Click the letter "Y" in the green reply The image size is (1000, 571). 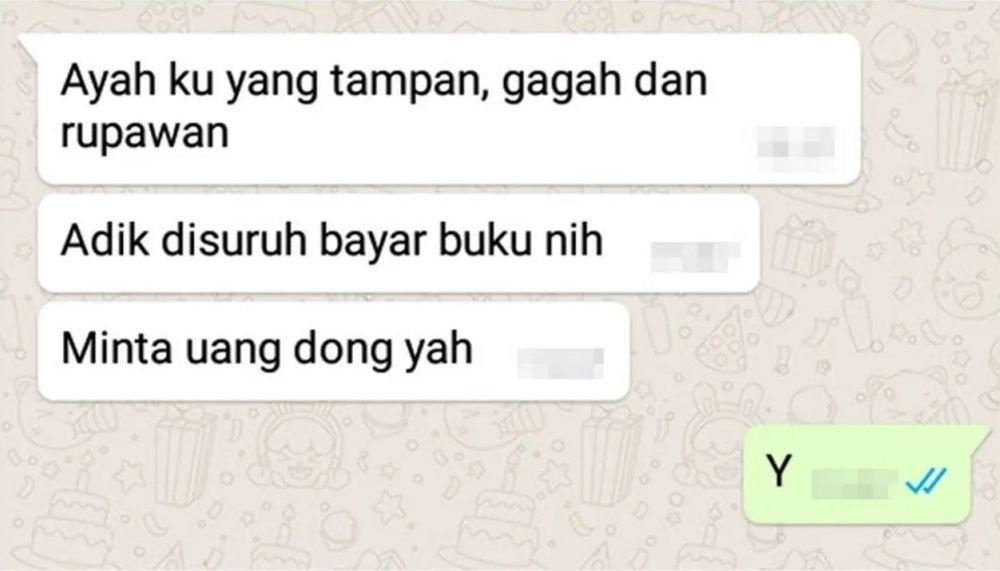(x=779, y=471)
